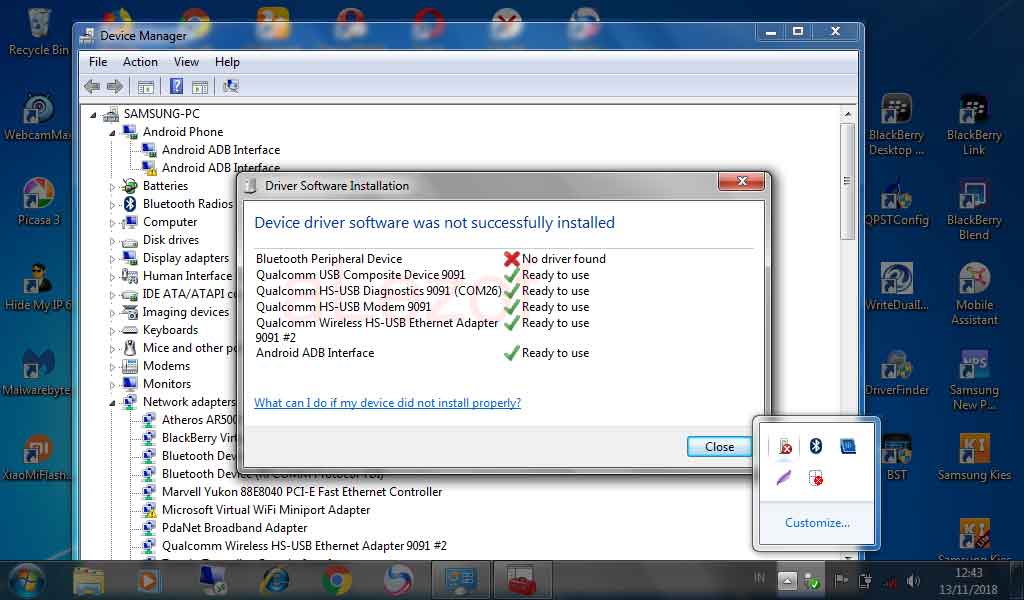Open the Samsung Kies desktop shortcut
The height and width of the screenshot is (600, 1024).
[974, 458]
